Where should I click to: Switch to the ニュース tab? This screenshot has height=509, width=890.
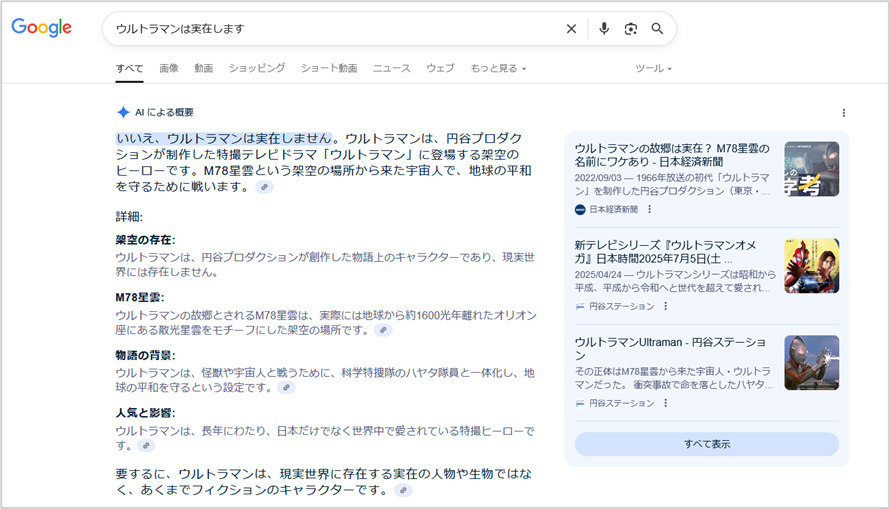click(392, 68)
